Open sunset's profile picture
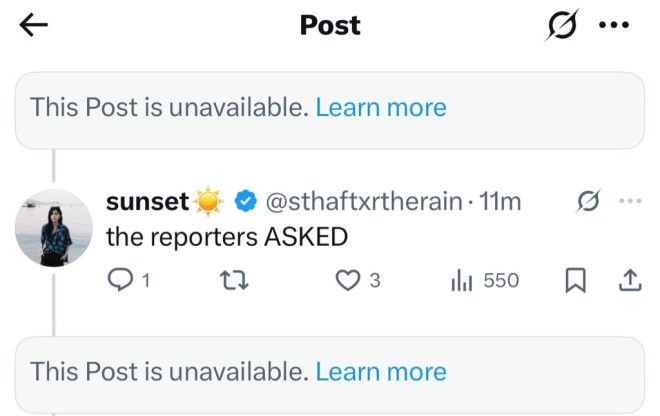 [54, 228]
